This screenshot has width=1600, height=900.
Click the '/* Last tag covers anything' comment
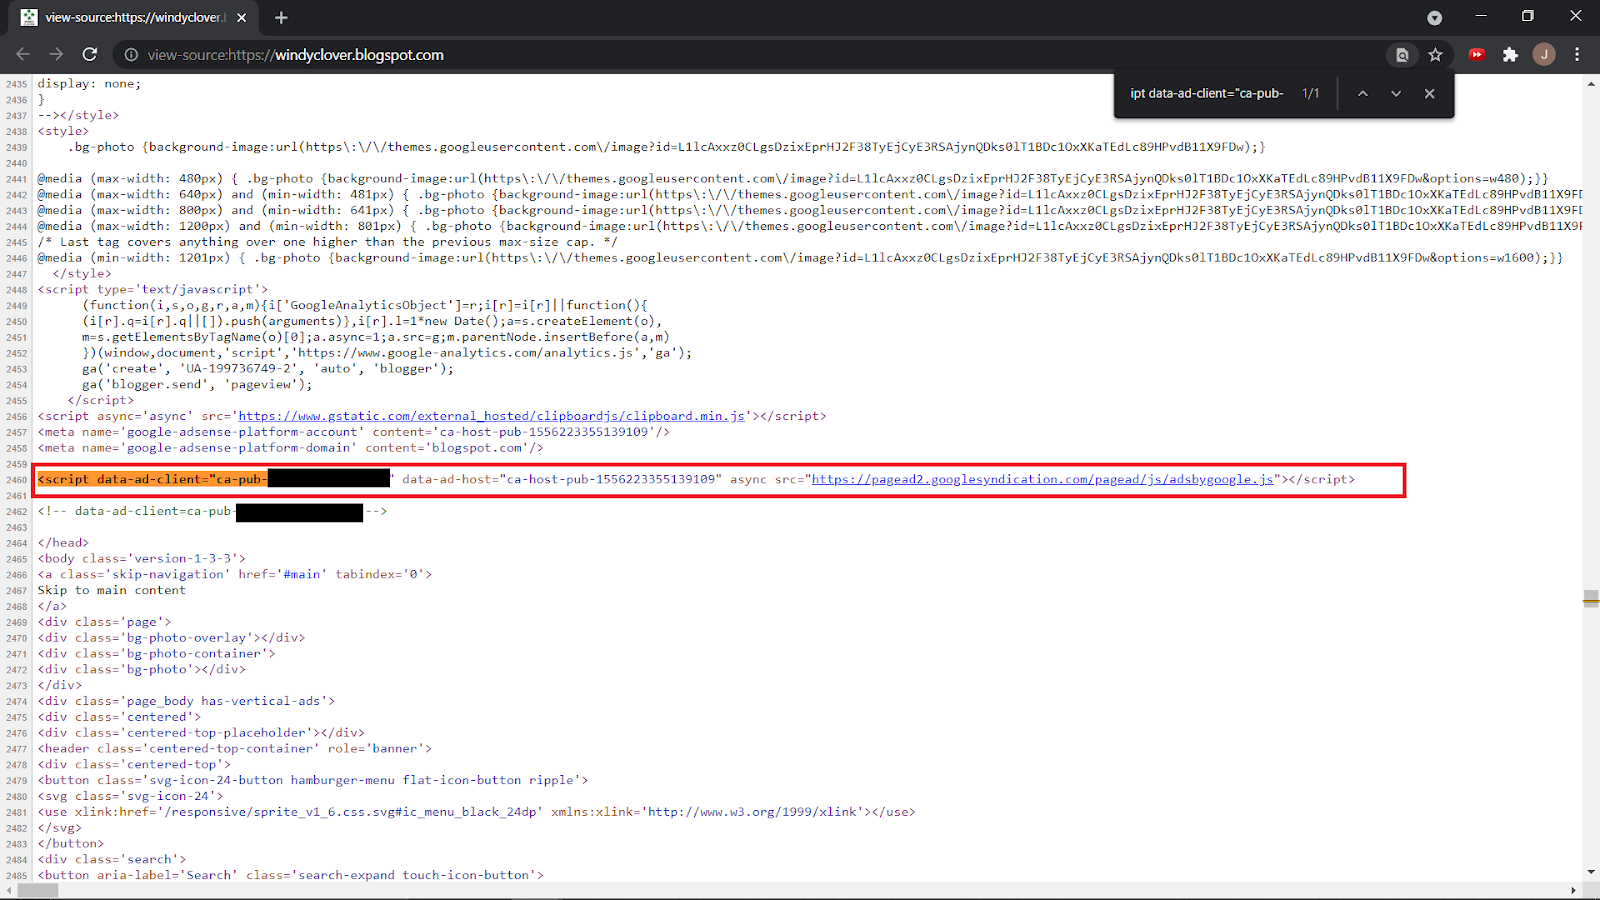click(327, 242)
